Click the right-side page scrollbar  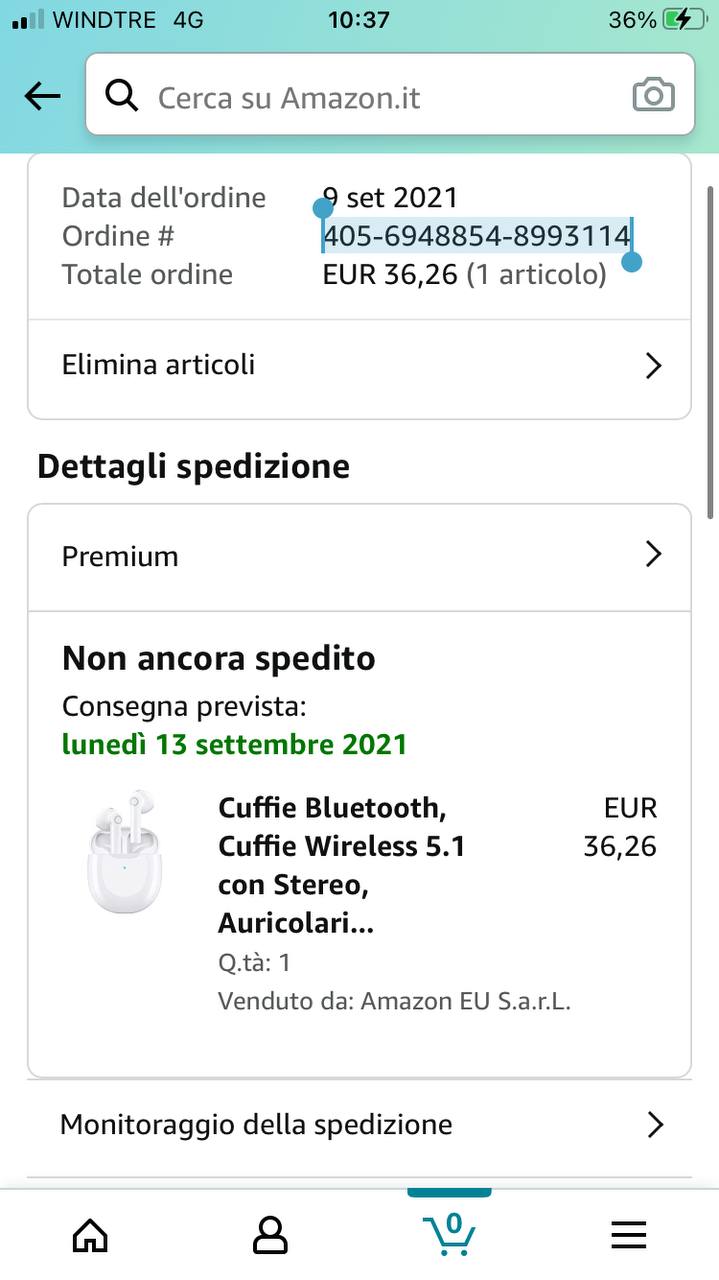[710, 350]
